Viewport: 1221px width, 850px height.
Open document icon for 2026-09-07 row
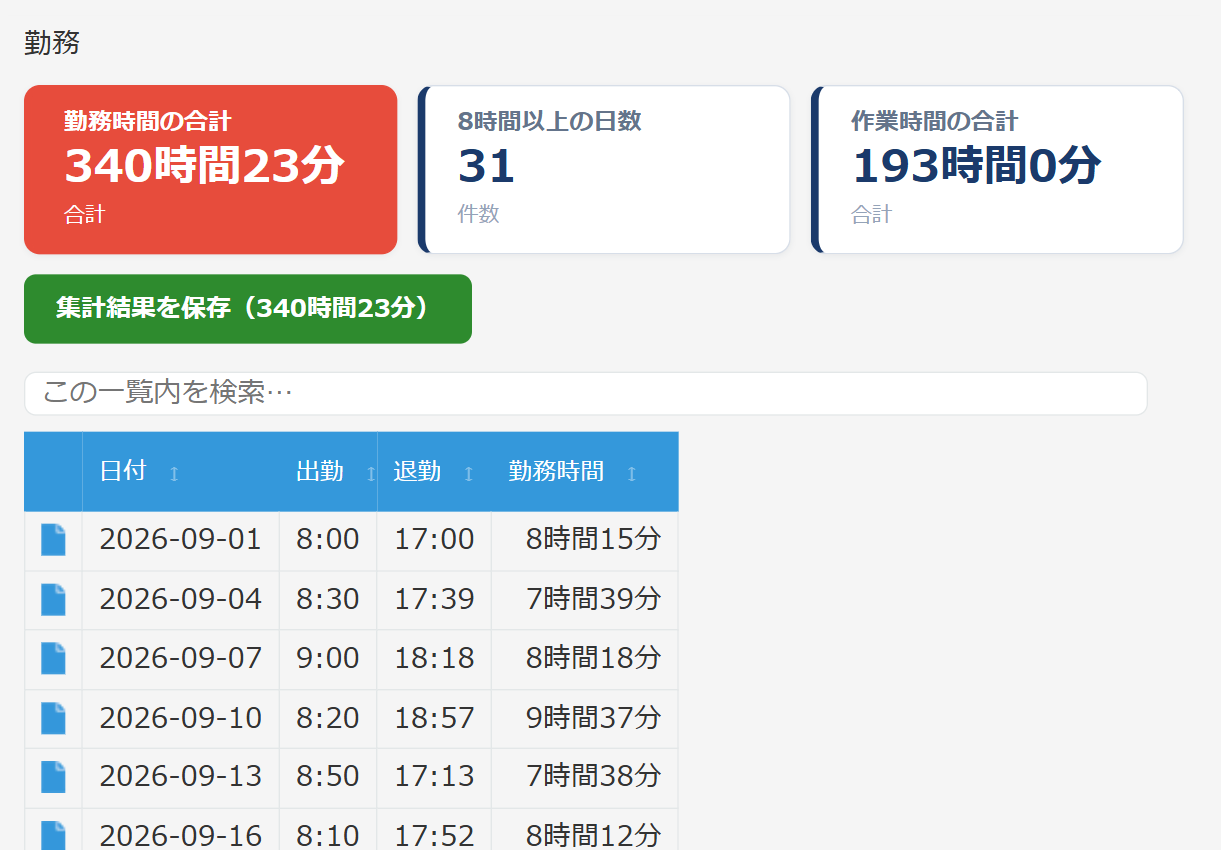tap(53, 658)
